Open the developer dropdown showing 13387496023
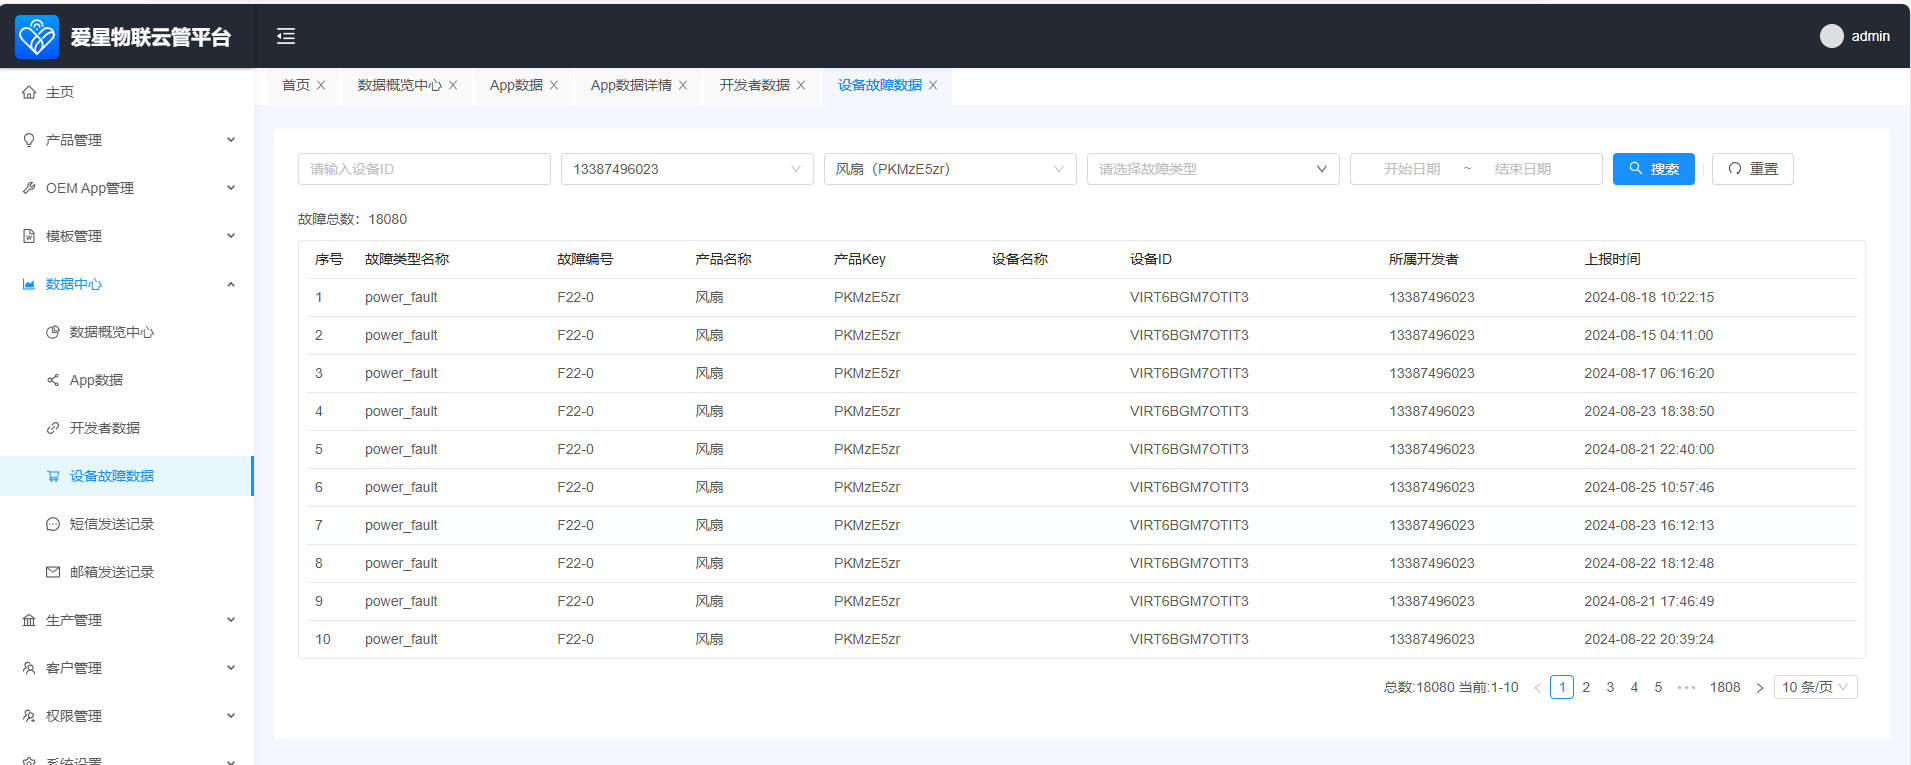Screen dimensions: 1911x765 687,169
